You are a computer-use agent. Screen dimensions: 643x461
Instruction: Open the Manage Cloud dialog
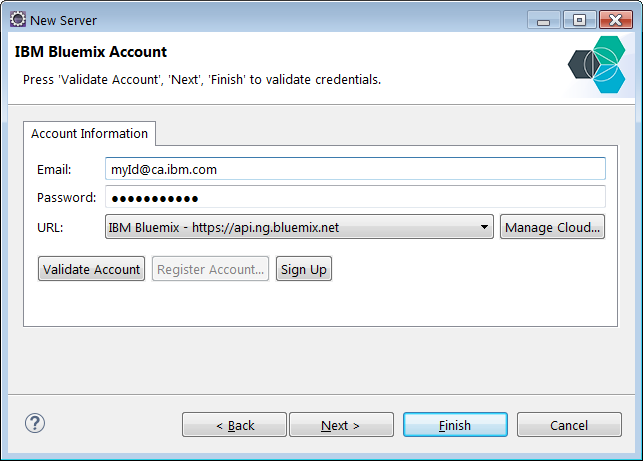tap(552, 227)
